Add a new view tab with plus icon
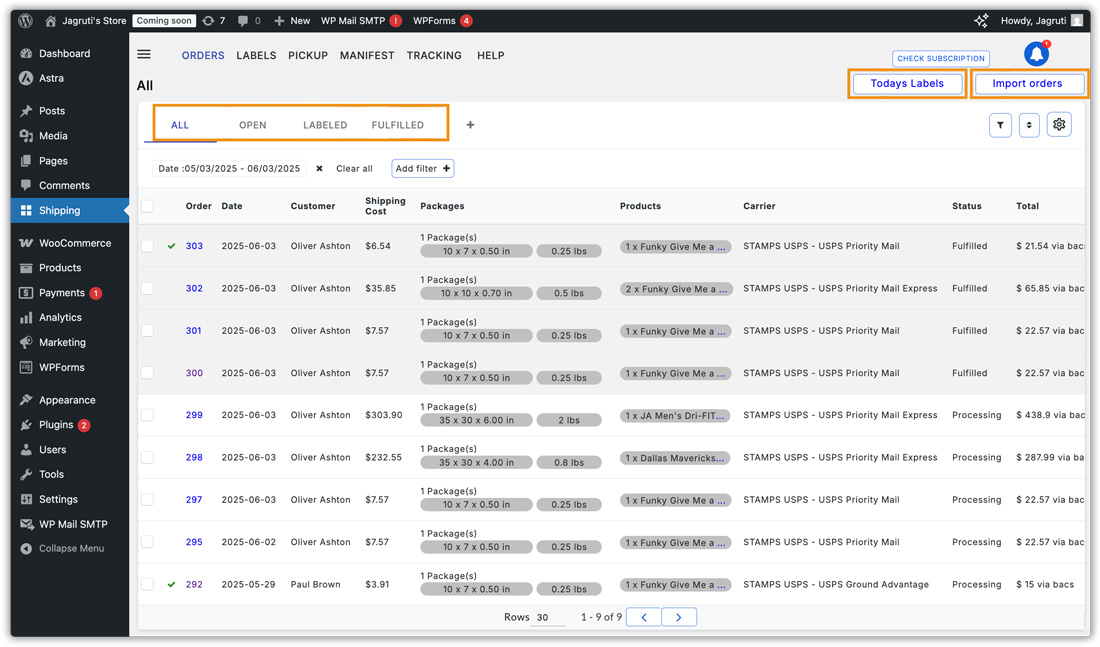 (x=470, y=125)
